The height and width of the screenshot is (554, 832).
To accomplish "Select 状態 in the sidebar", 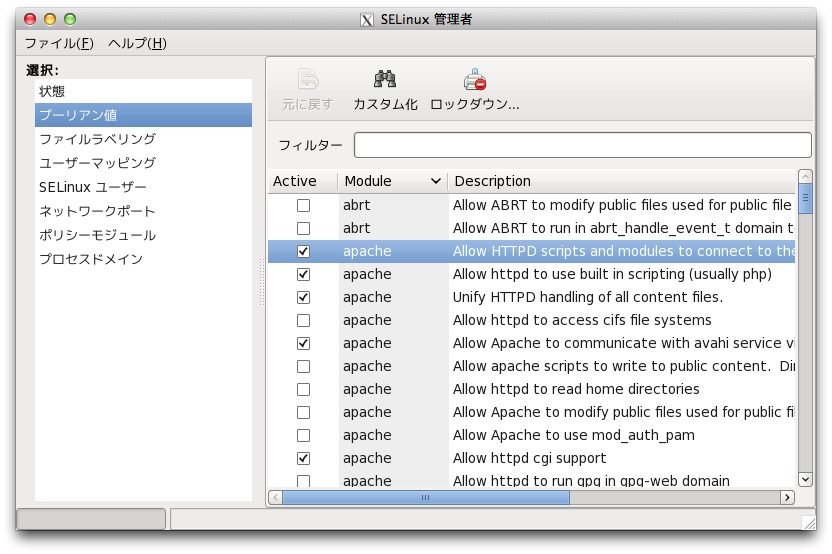I will point(143,91).
